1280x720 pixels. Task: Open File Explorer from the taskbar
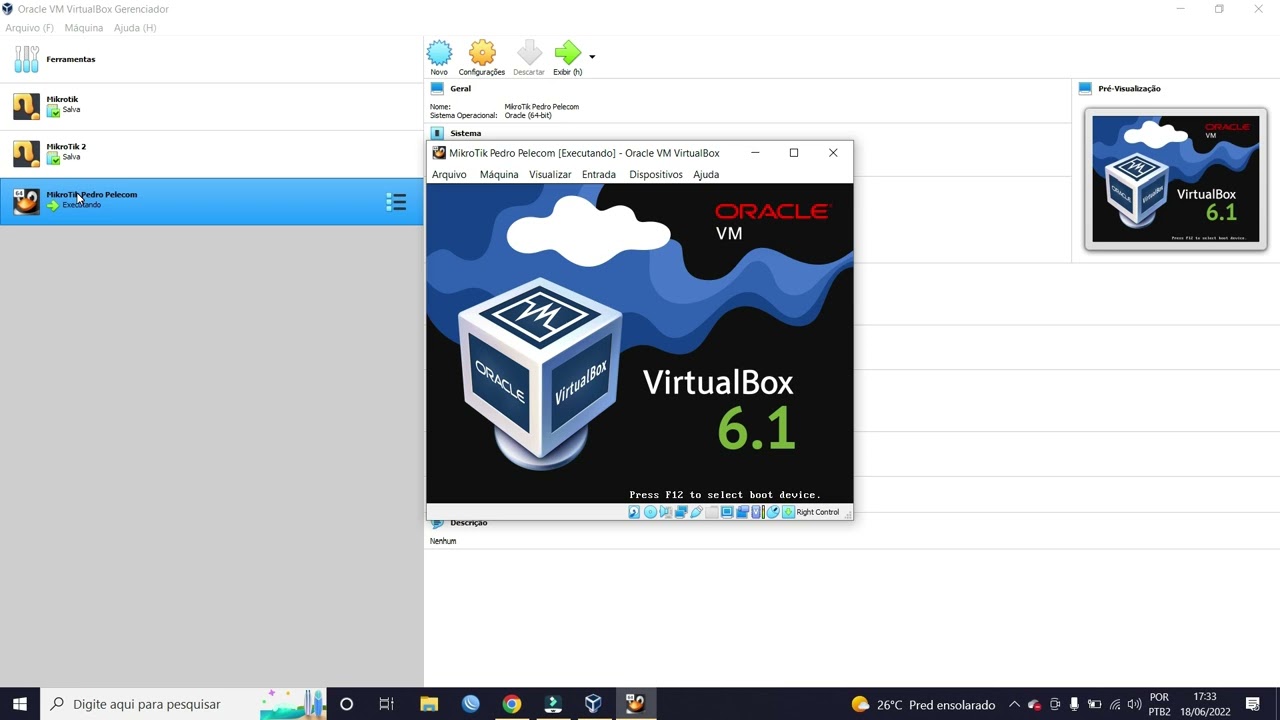[428, 704]
